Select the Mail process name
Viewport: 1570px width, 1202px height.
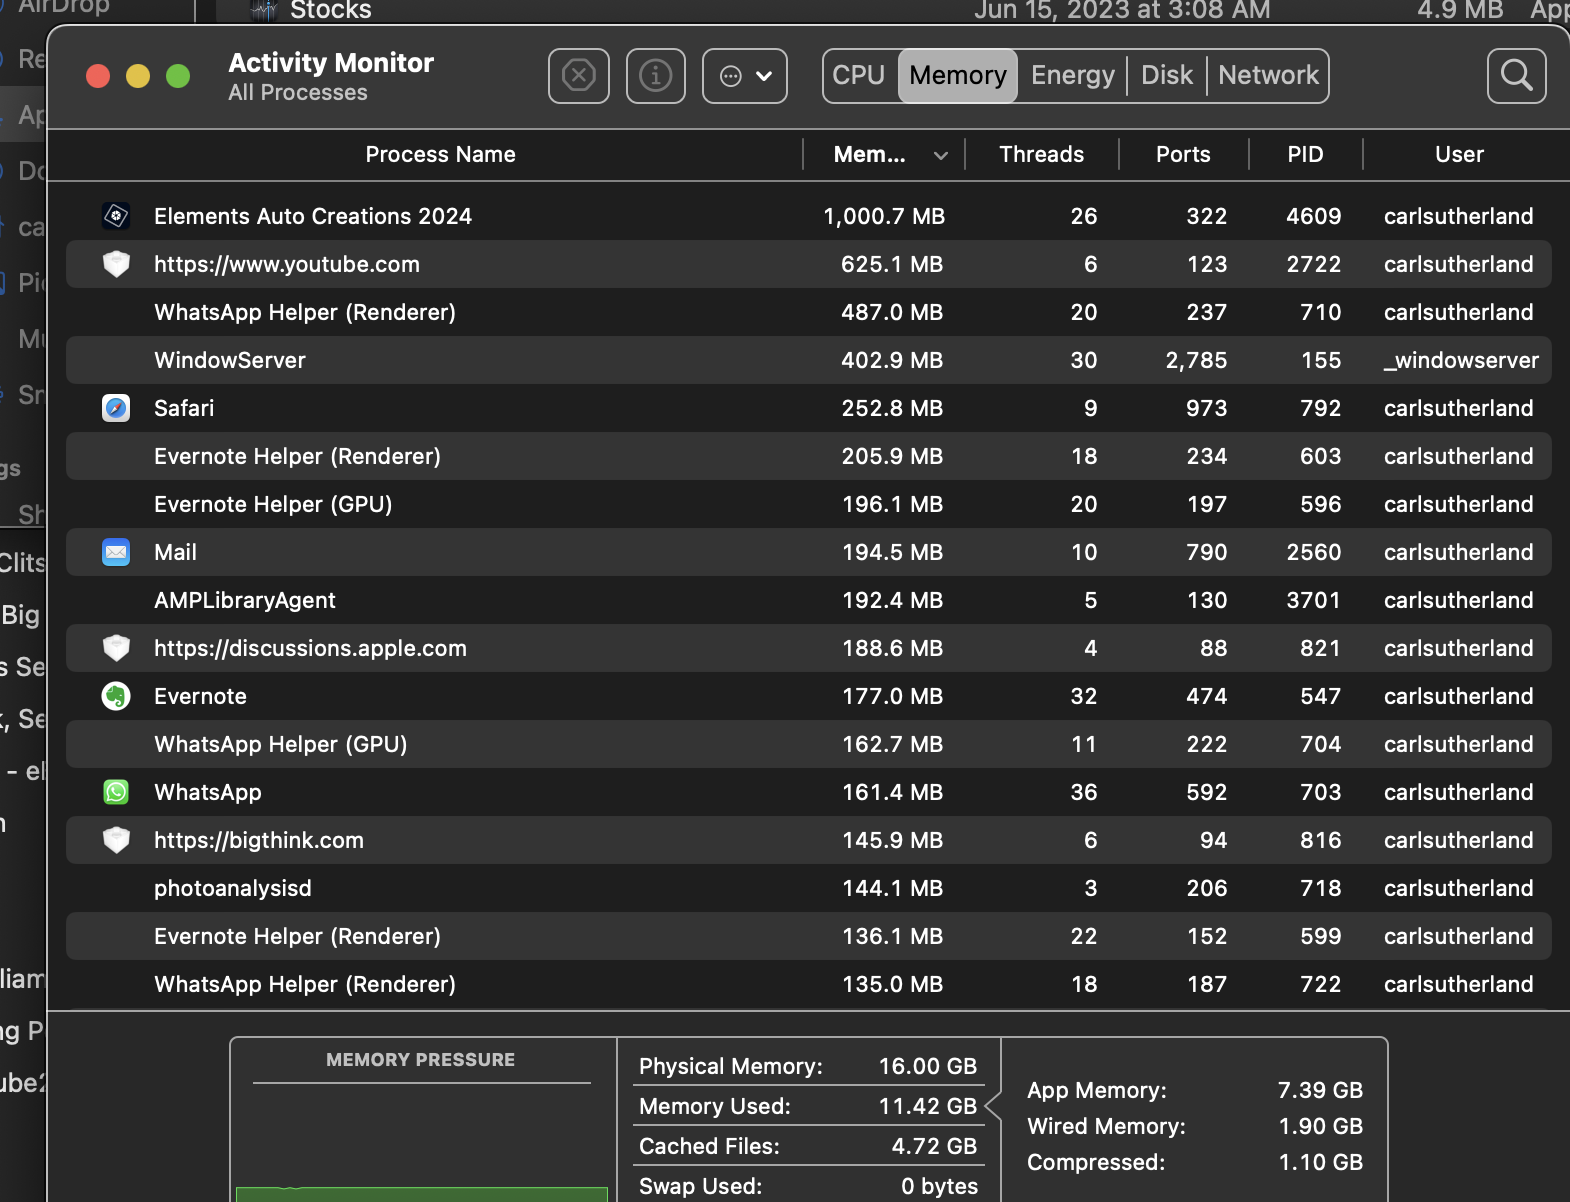click(175, 552)
